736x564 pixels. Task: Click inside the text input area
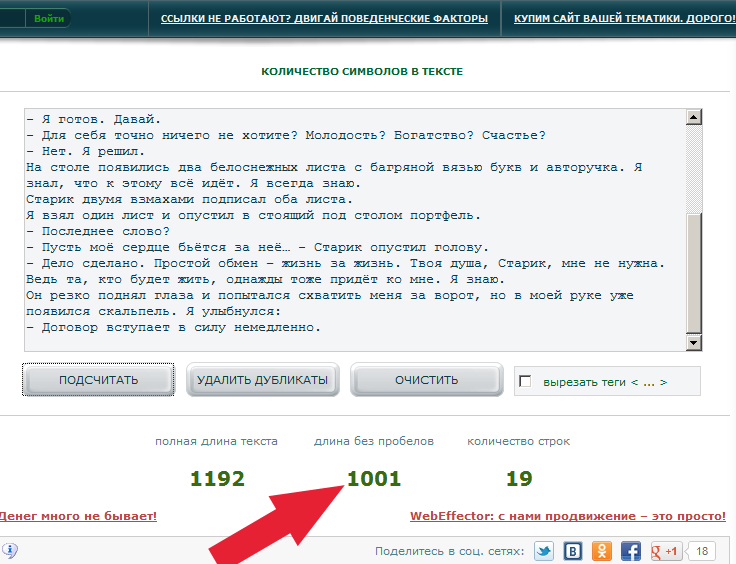(x=350, y=230)
